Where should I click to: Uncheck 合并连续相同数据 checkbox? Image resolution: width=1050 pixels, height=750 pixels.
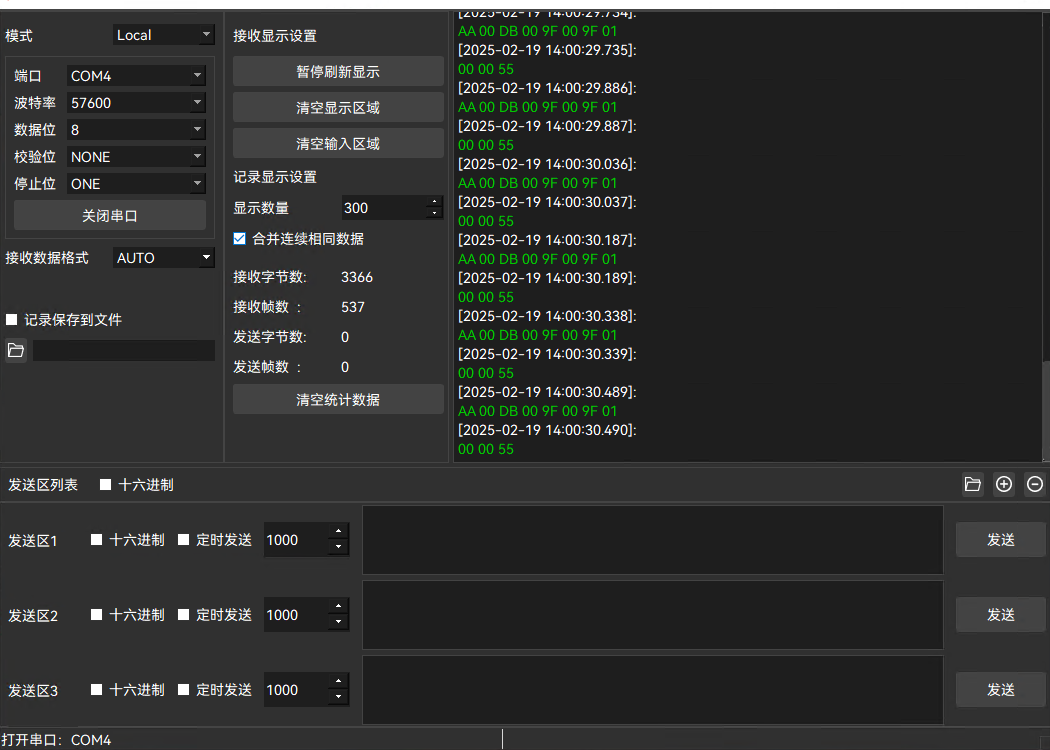[x=239, y=239]
